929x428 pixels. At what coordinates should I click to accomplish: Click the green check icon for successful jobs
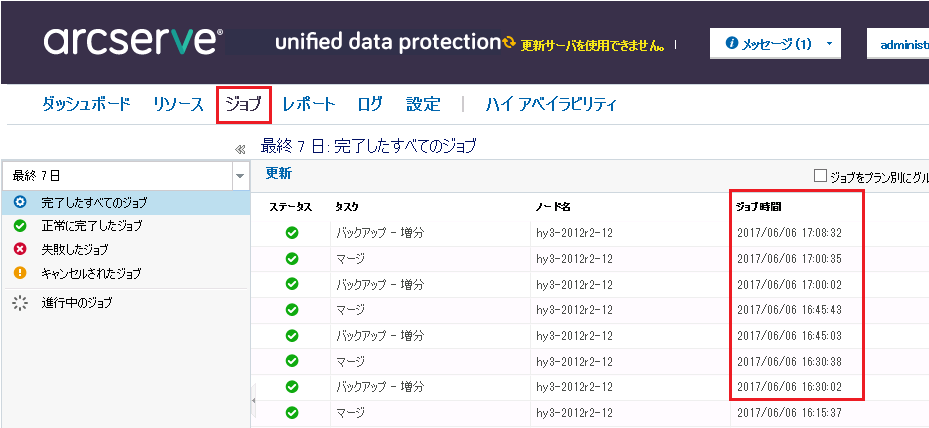[x=20, y=226]
